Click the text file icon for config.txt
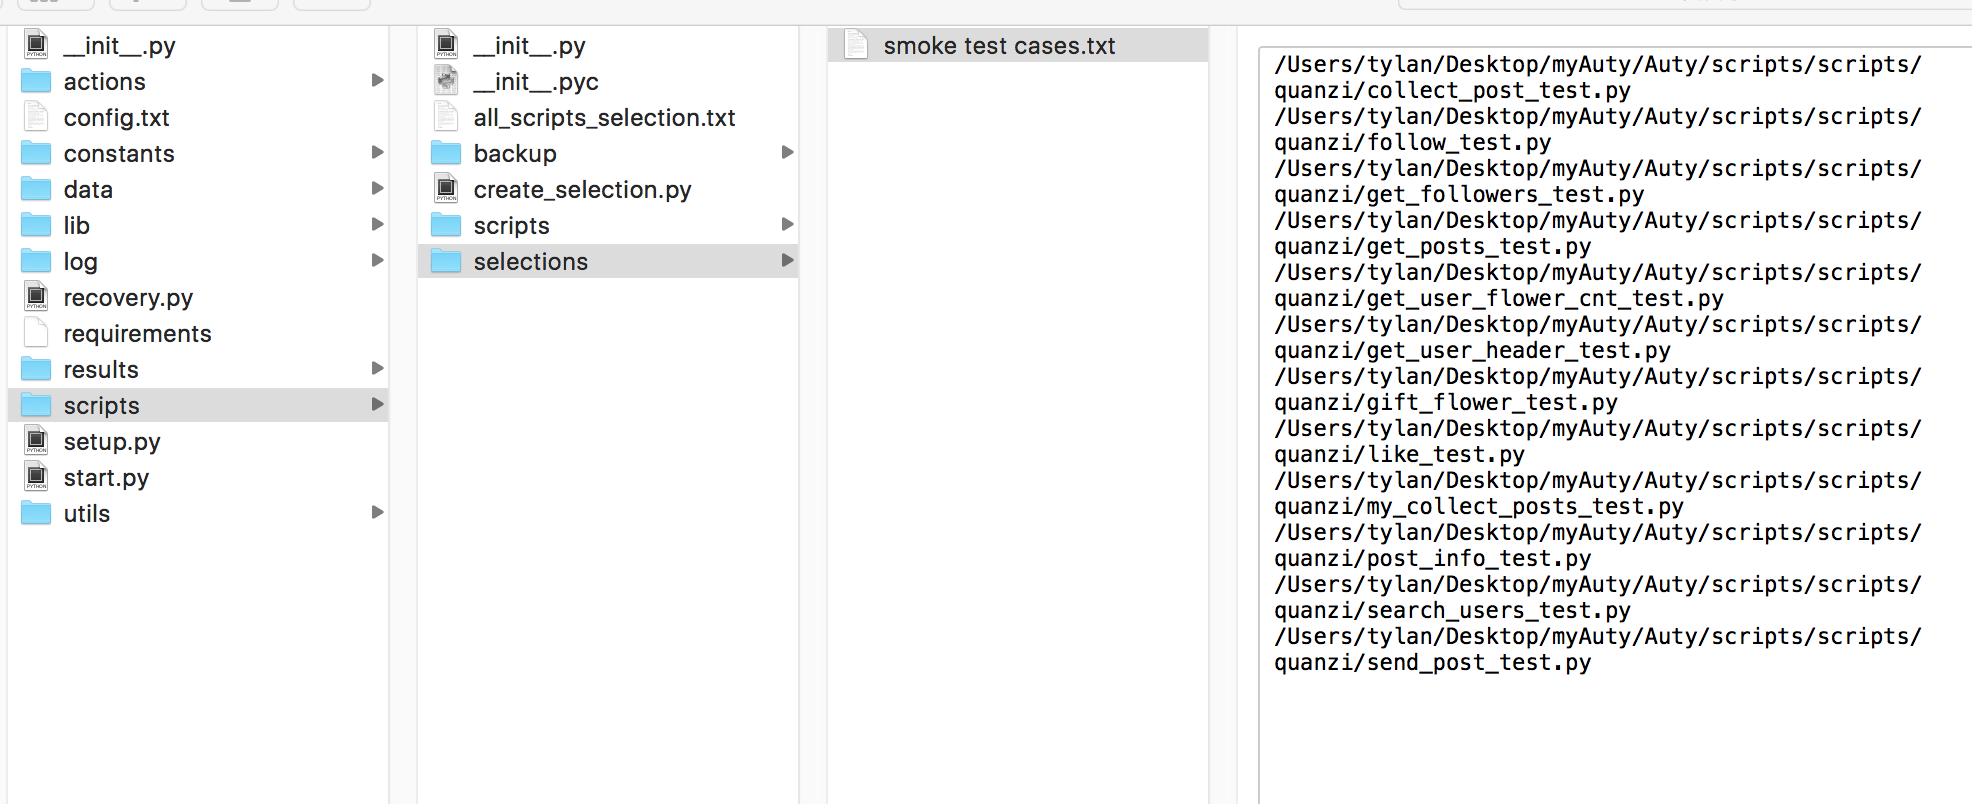 [x=37, y=117]
